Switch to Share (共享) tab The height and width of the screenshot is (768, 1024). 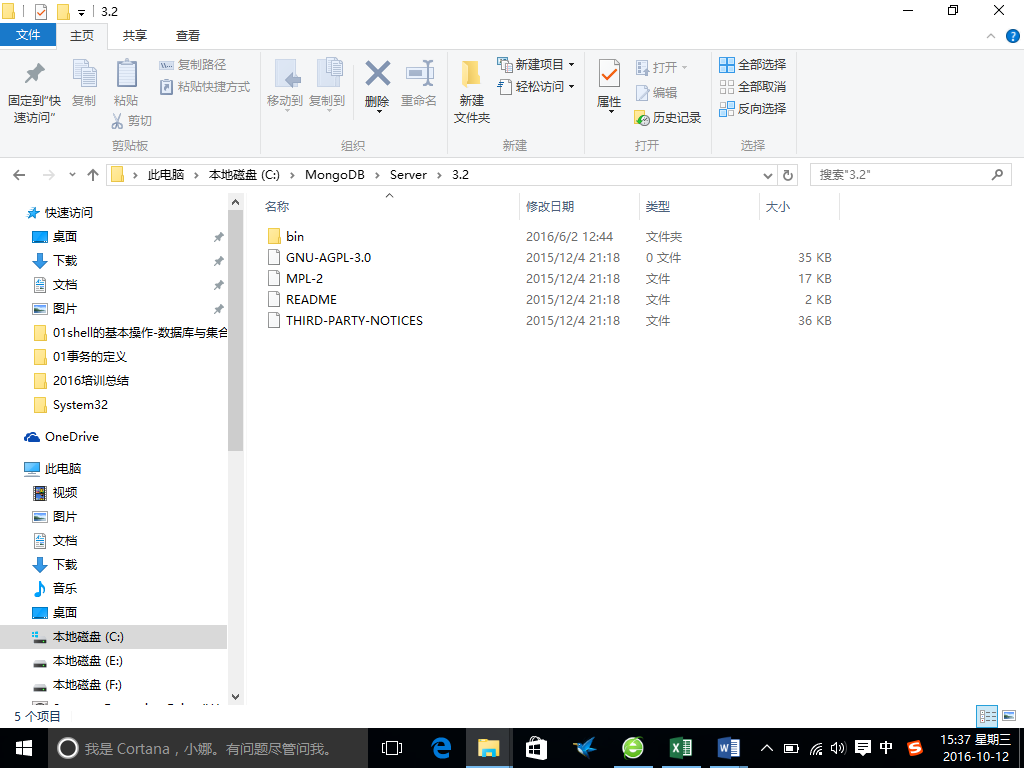(x=135, y=36)
